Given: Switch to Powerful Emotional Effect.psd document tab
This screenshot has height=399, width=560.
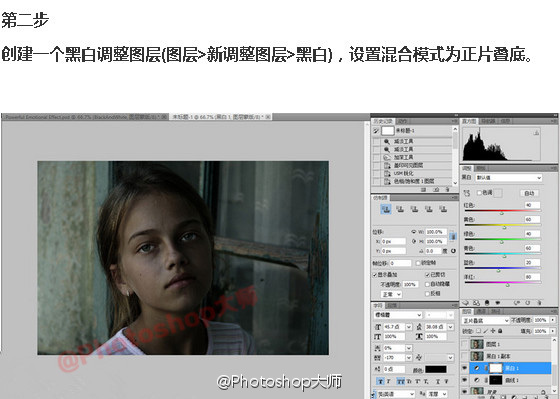Looking at the screenshot, I should (x=84, y=117).
